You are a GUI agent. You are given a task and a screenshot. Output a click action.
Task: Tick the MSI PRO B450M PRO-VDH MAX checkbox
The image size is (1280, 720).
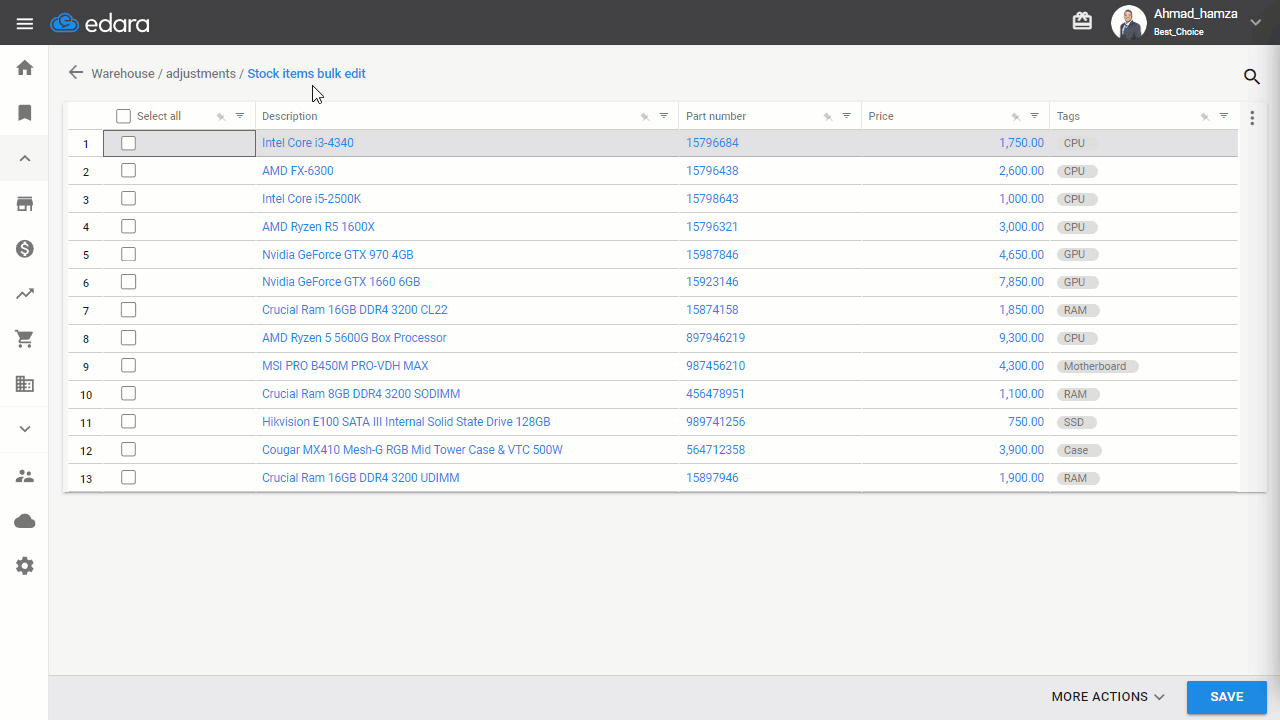(x=128, y=366)
